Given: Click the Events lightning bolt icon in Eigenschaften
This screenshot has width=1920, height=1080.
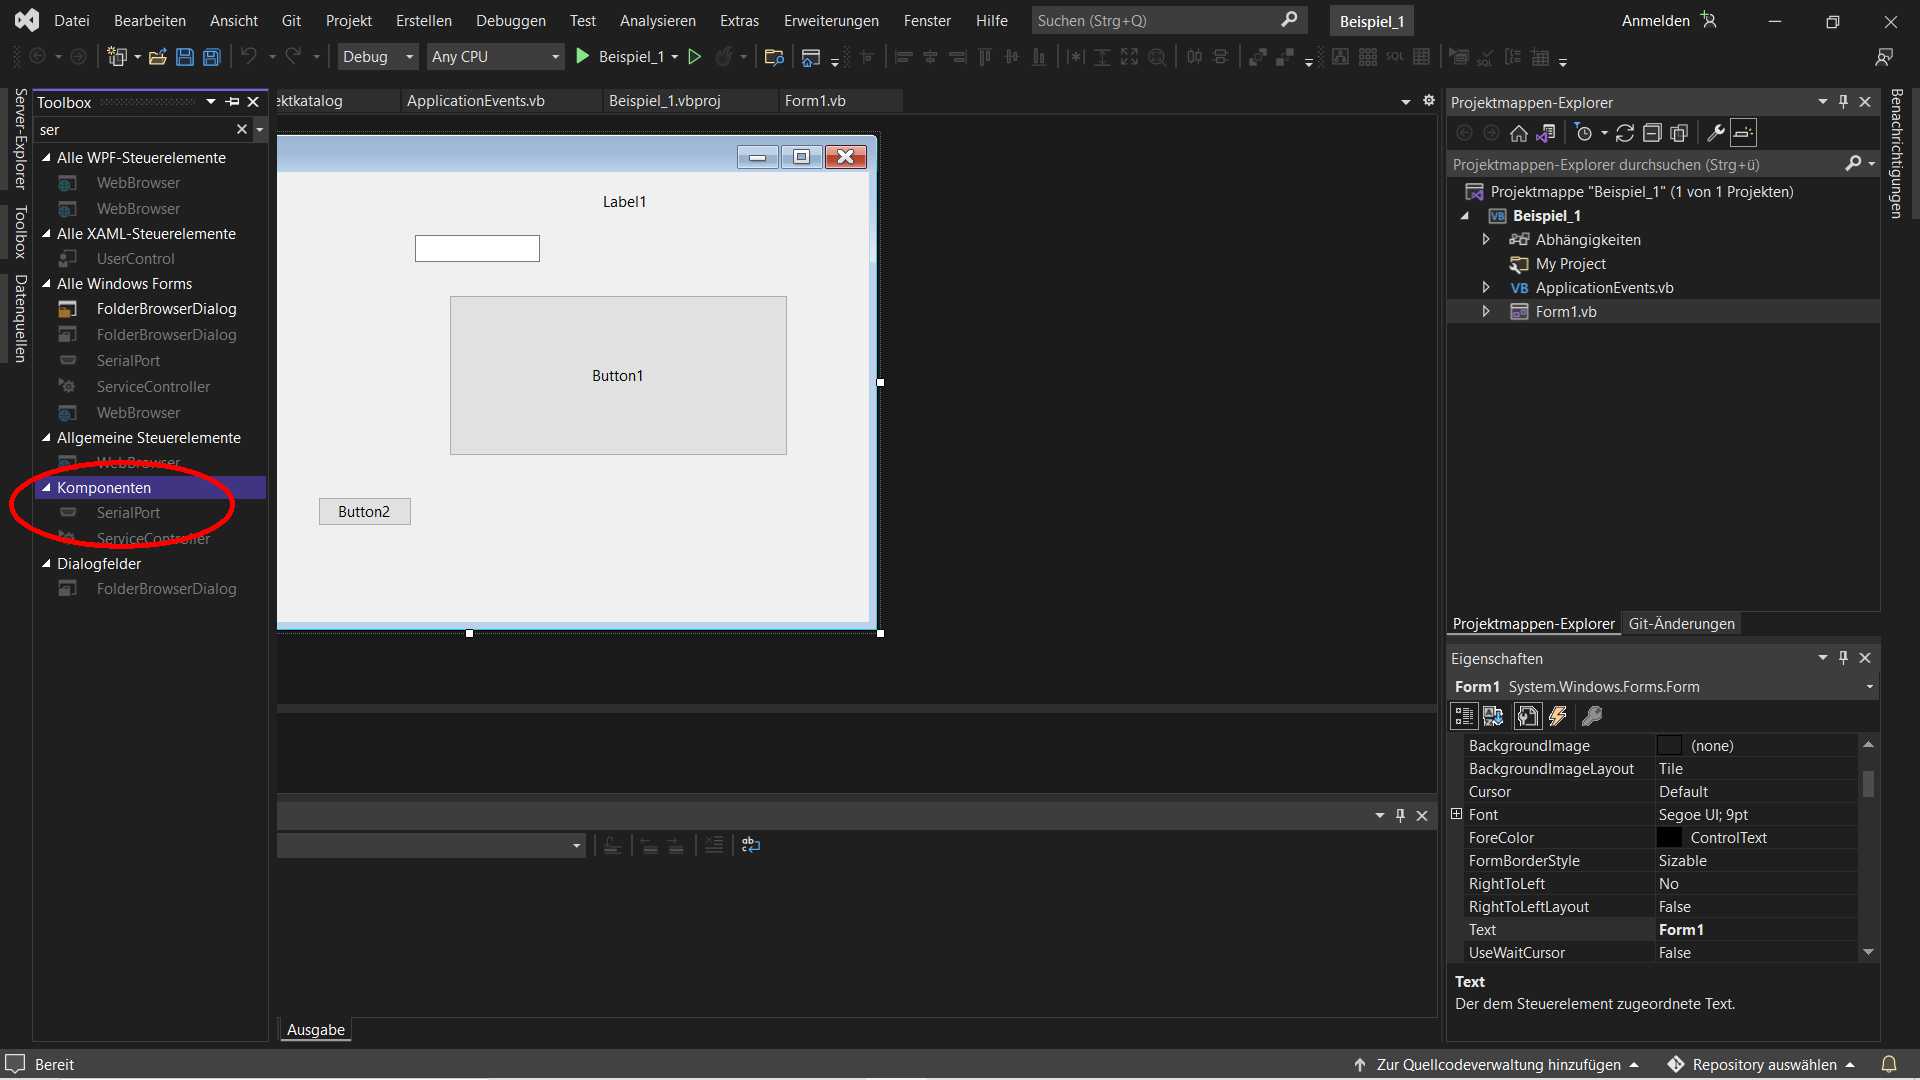Looking at the screenshot, I should [x=1558, y=716].
